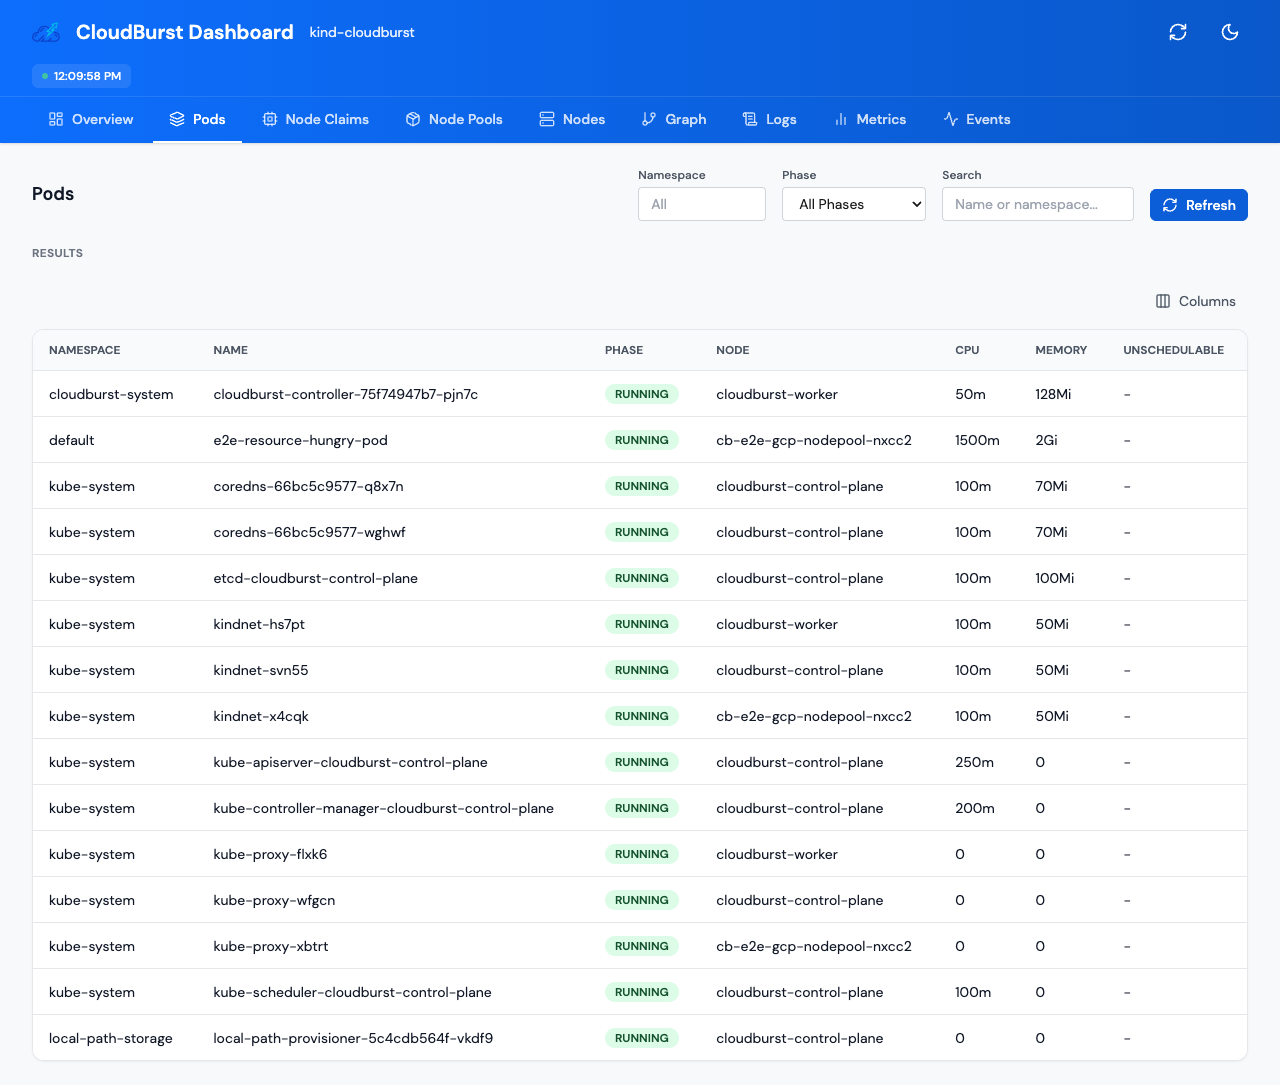Click the Events pulse icon
The width and height of the screenshot is (1280, 1085).
coord(949,119)
